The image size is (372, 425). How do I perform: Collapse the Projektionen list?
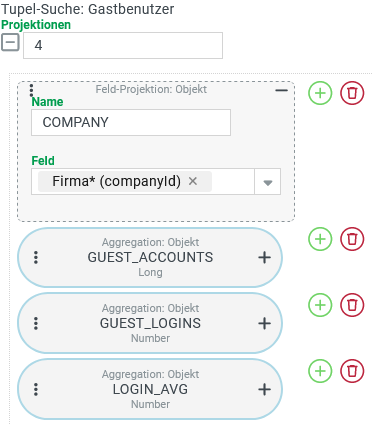10,42
